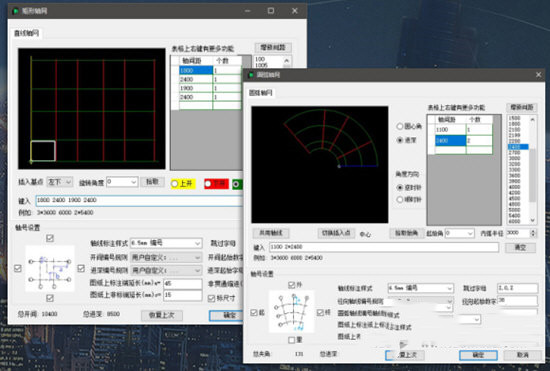Select the 进深 radio button in arc window
Screen dimensions: 550x371
(400, 140)
